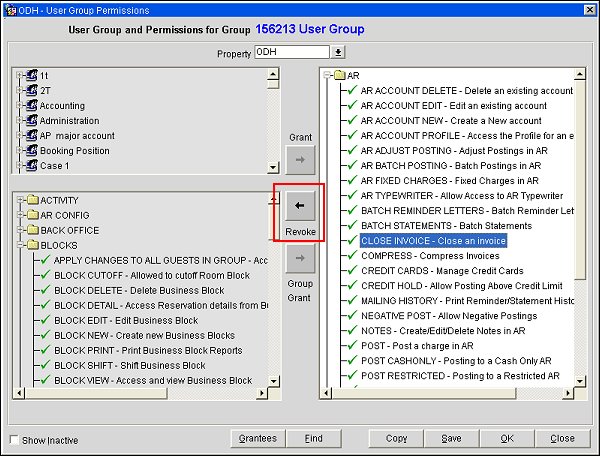Enable the Show Inactive checkbox
600x456 pixels.
coord(13,440)
